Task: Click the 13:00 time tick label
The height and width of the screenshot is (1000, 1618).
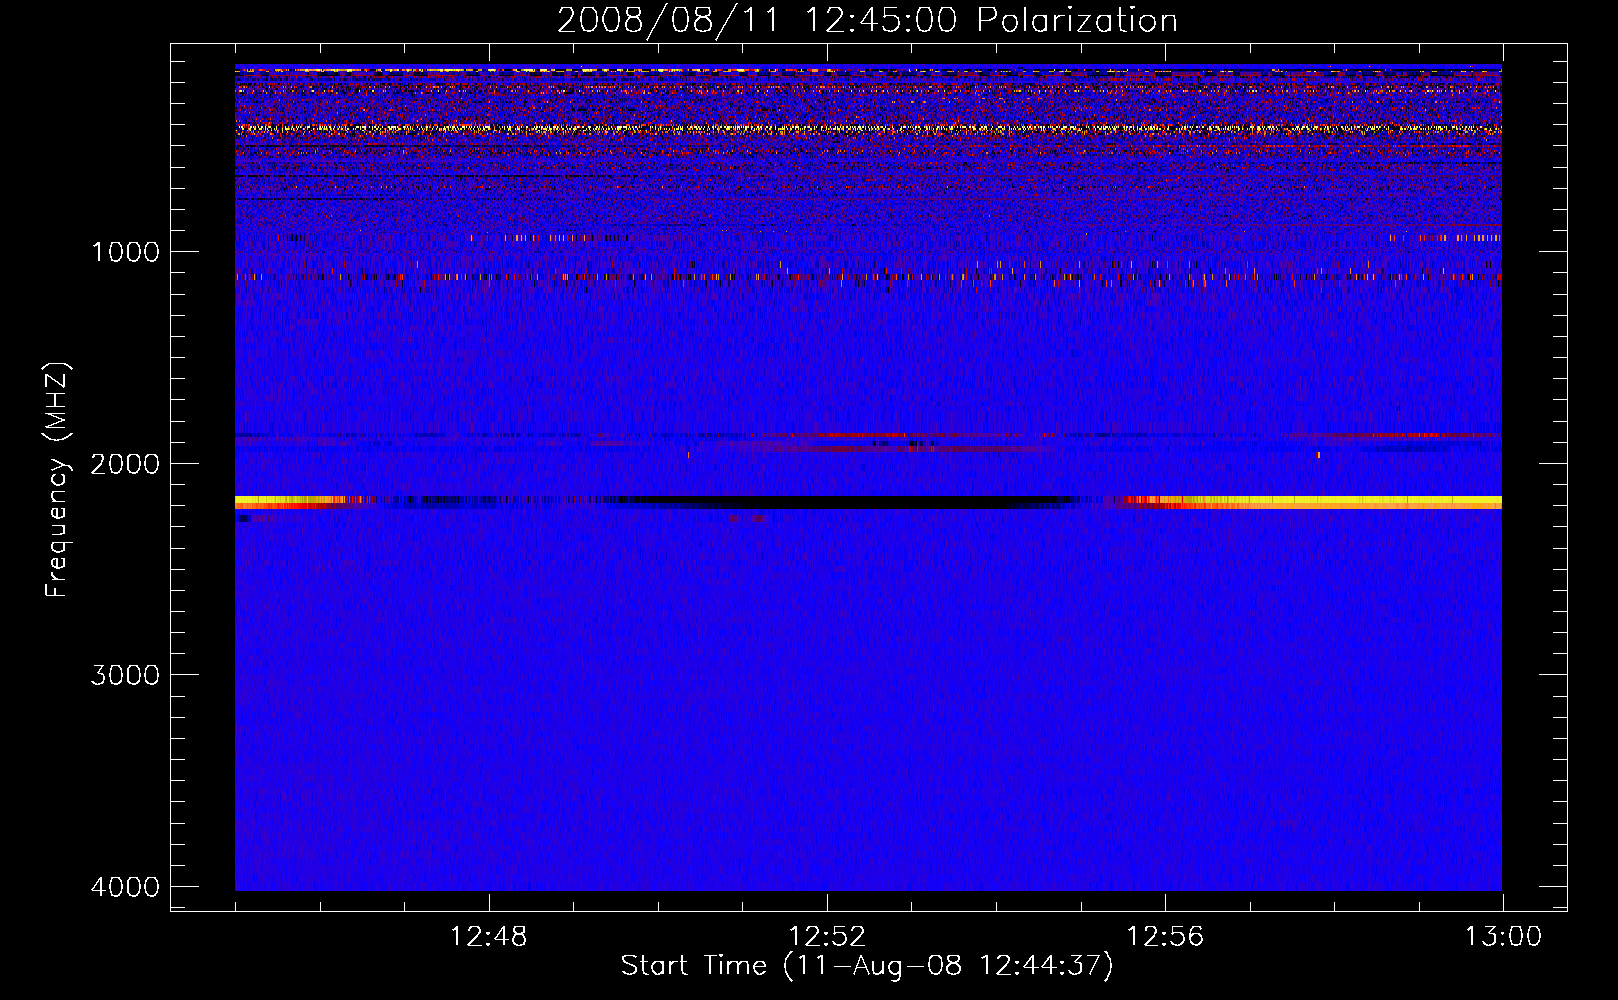Action: [1503, 937]
